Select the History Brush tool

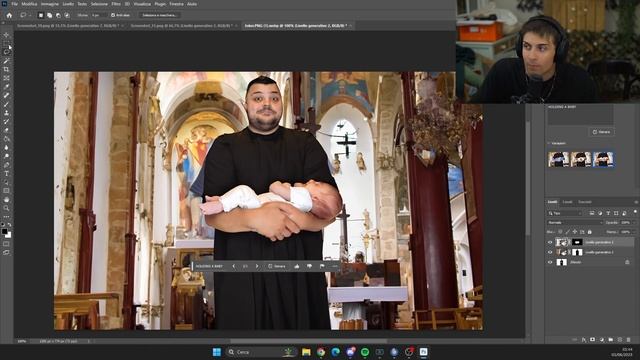[x=6, y=121]
